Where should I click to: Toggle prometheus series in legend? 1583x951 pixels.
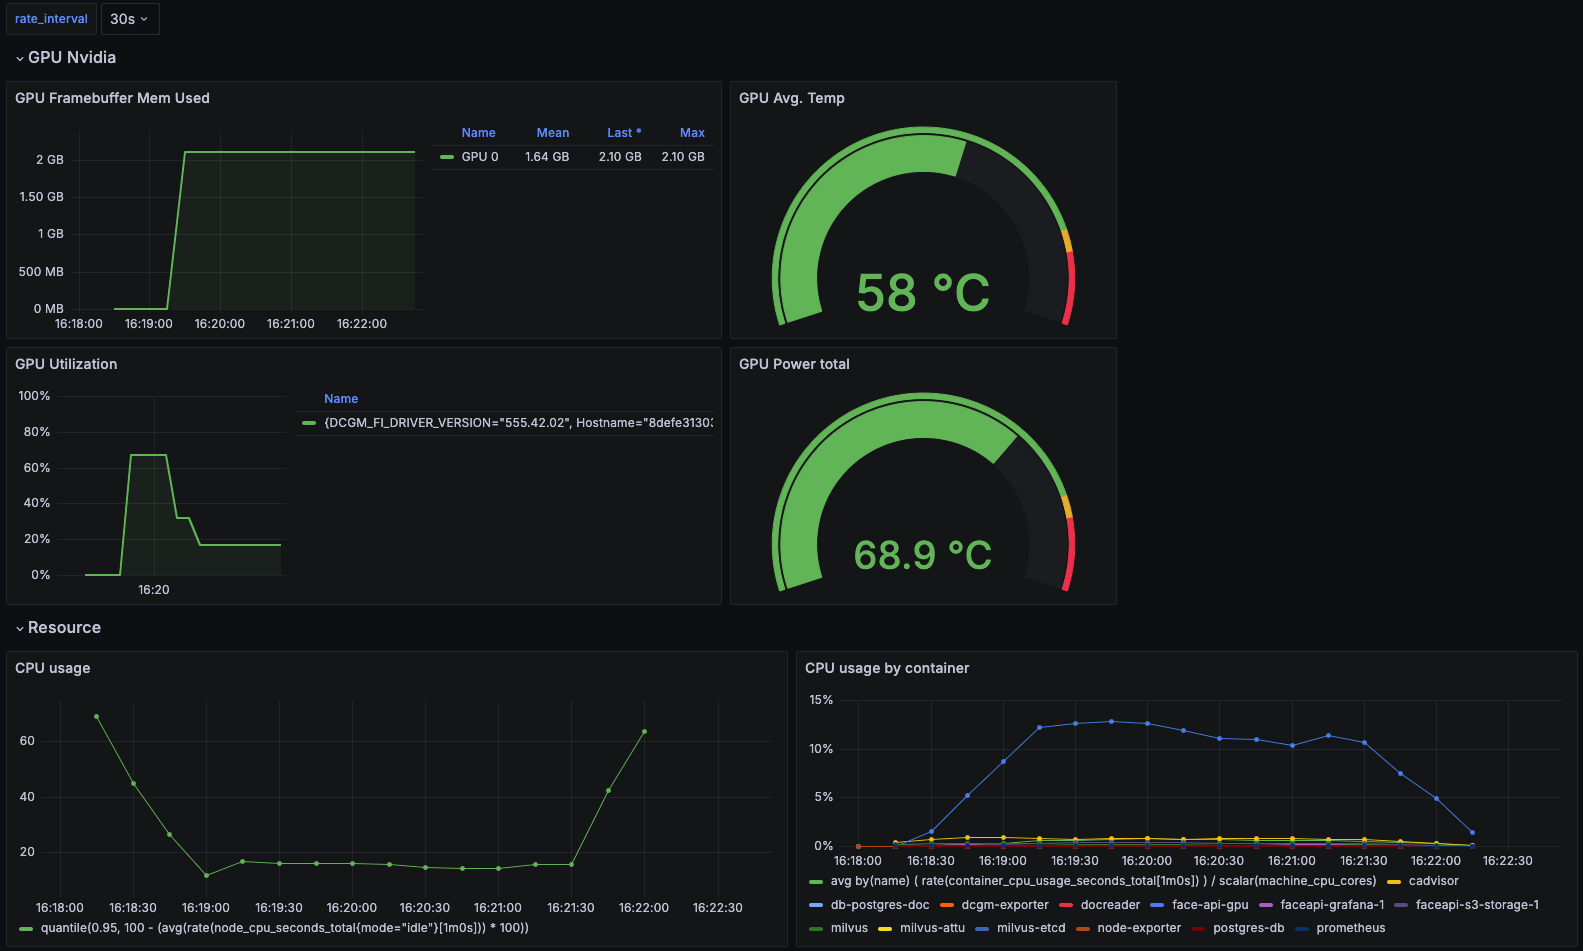click(1351, 928)
